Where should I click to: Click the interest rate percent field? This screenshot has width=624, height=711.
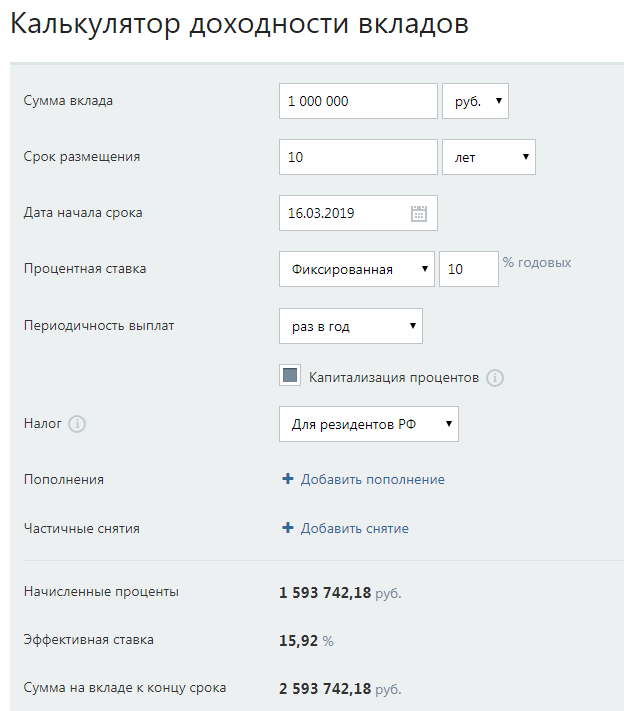468,269
